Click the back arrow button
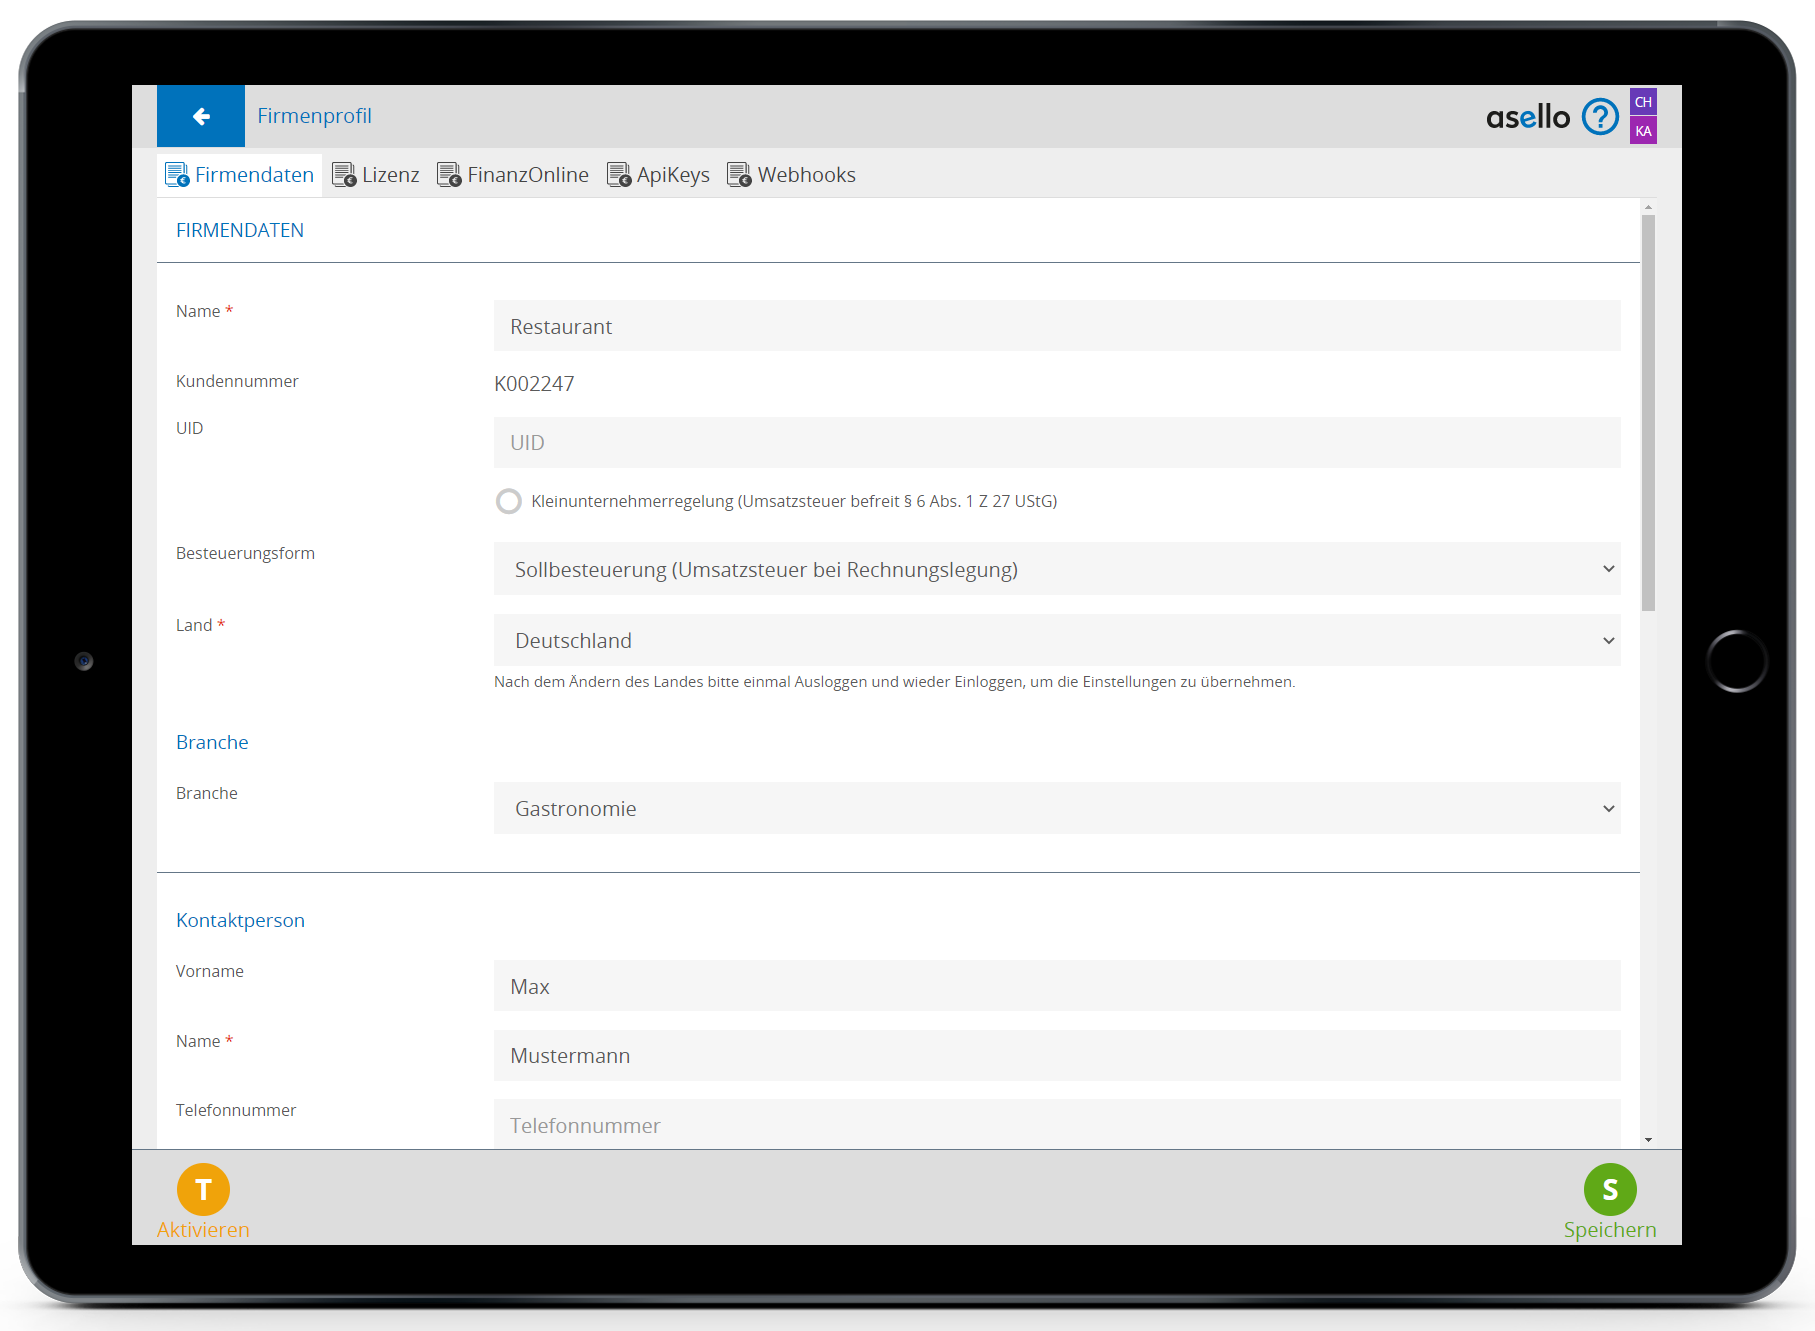Screen dimensions: 1815x1331 [x=201, y=116]
